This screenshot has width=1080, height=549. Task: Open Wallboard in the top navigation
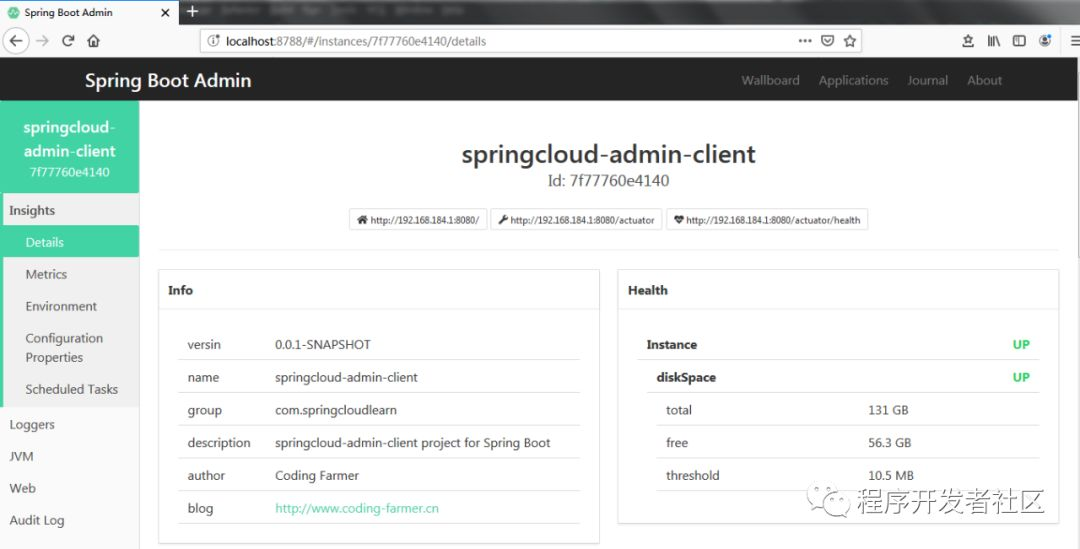click(x=770, y=80)
